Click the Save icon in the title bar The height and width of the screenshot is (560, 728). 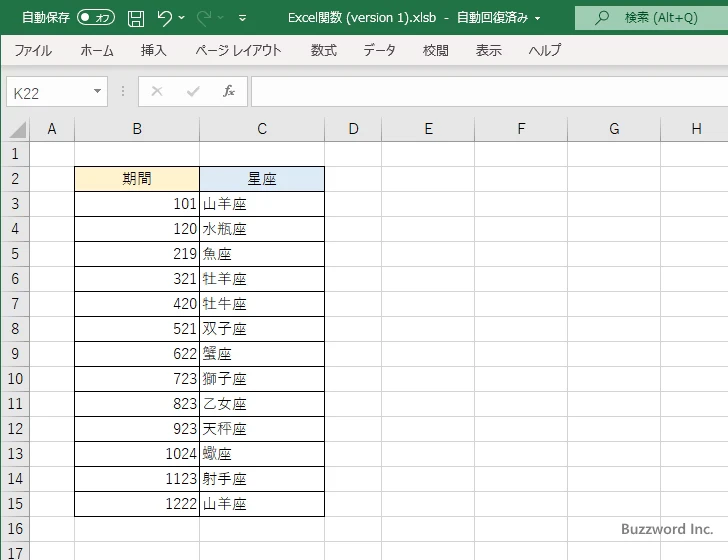coord(136,18)
